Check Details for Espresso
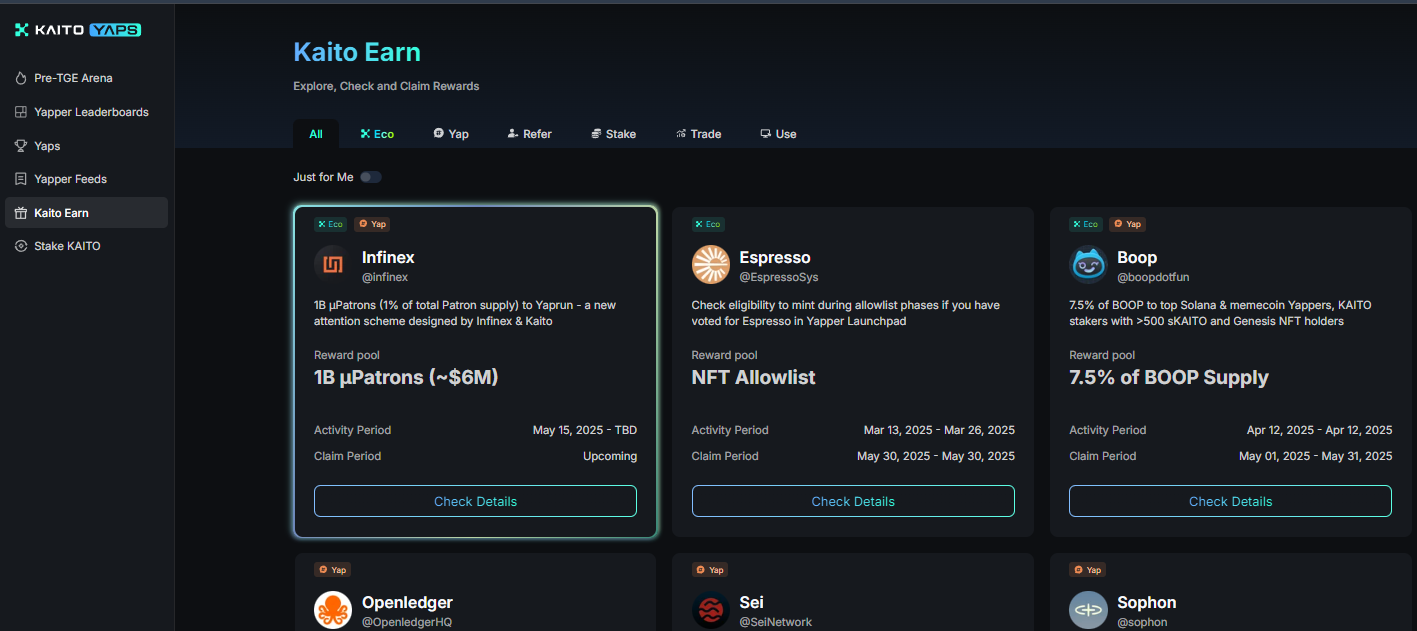 [853, 501]
